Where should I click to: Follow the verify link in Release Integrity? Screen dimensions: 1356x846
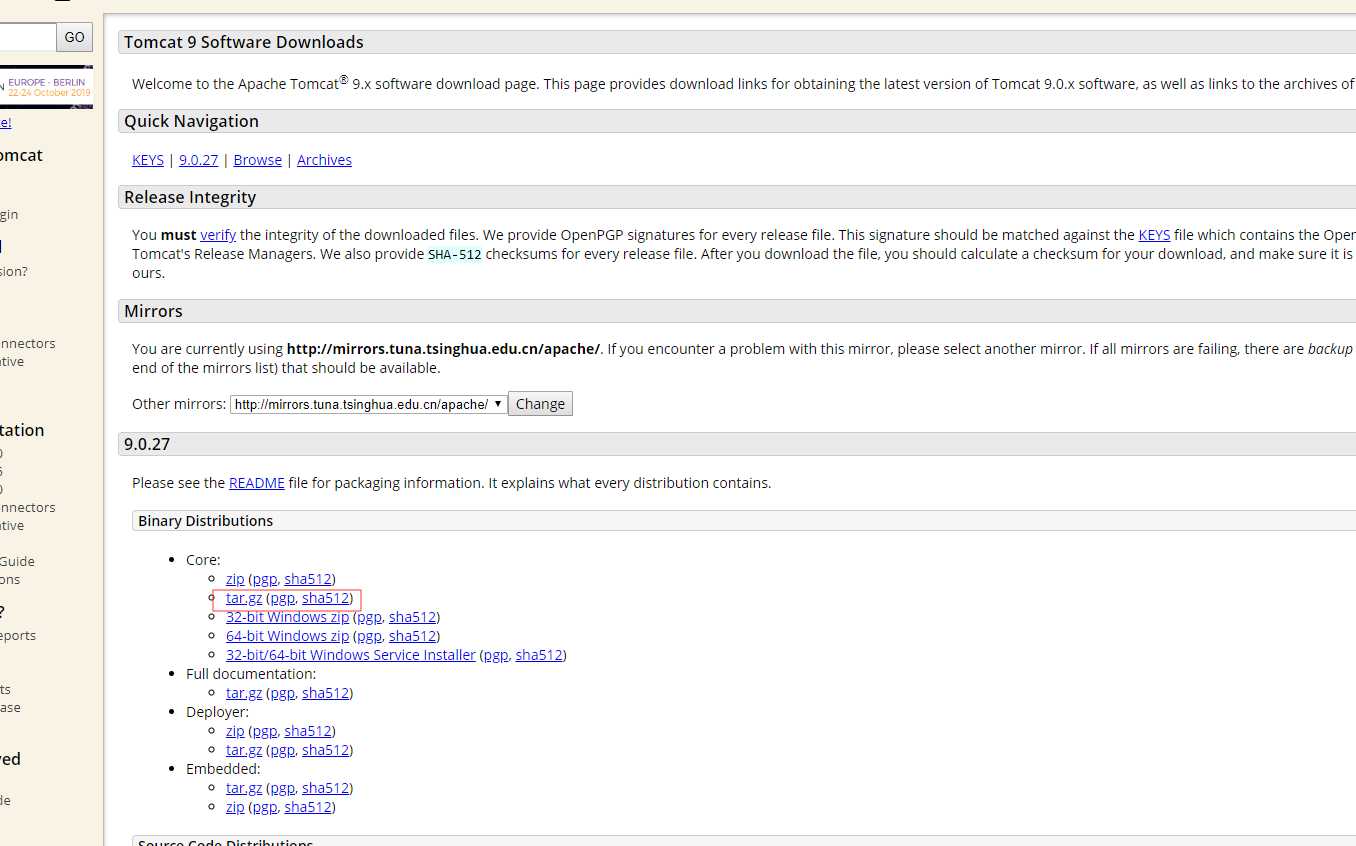[x=218, y=235]
